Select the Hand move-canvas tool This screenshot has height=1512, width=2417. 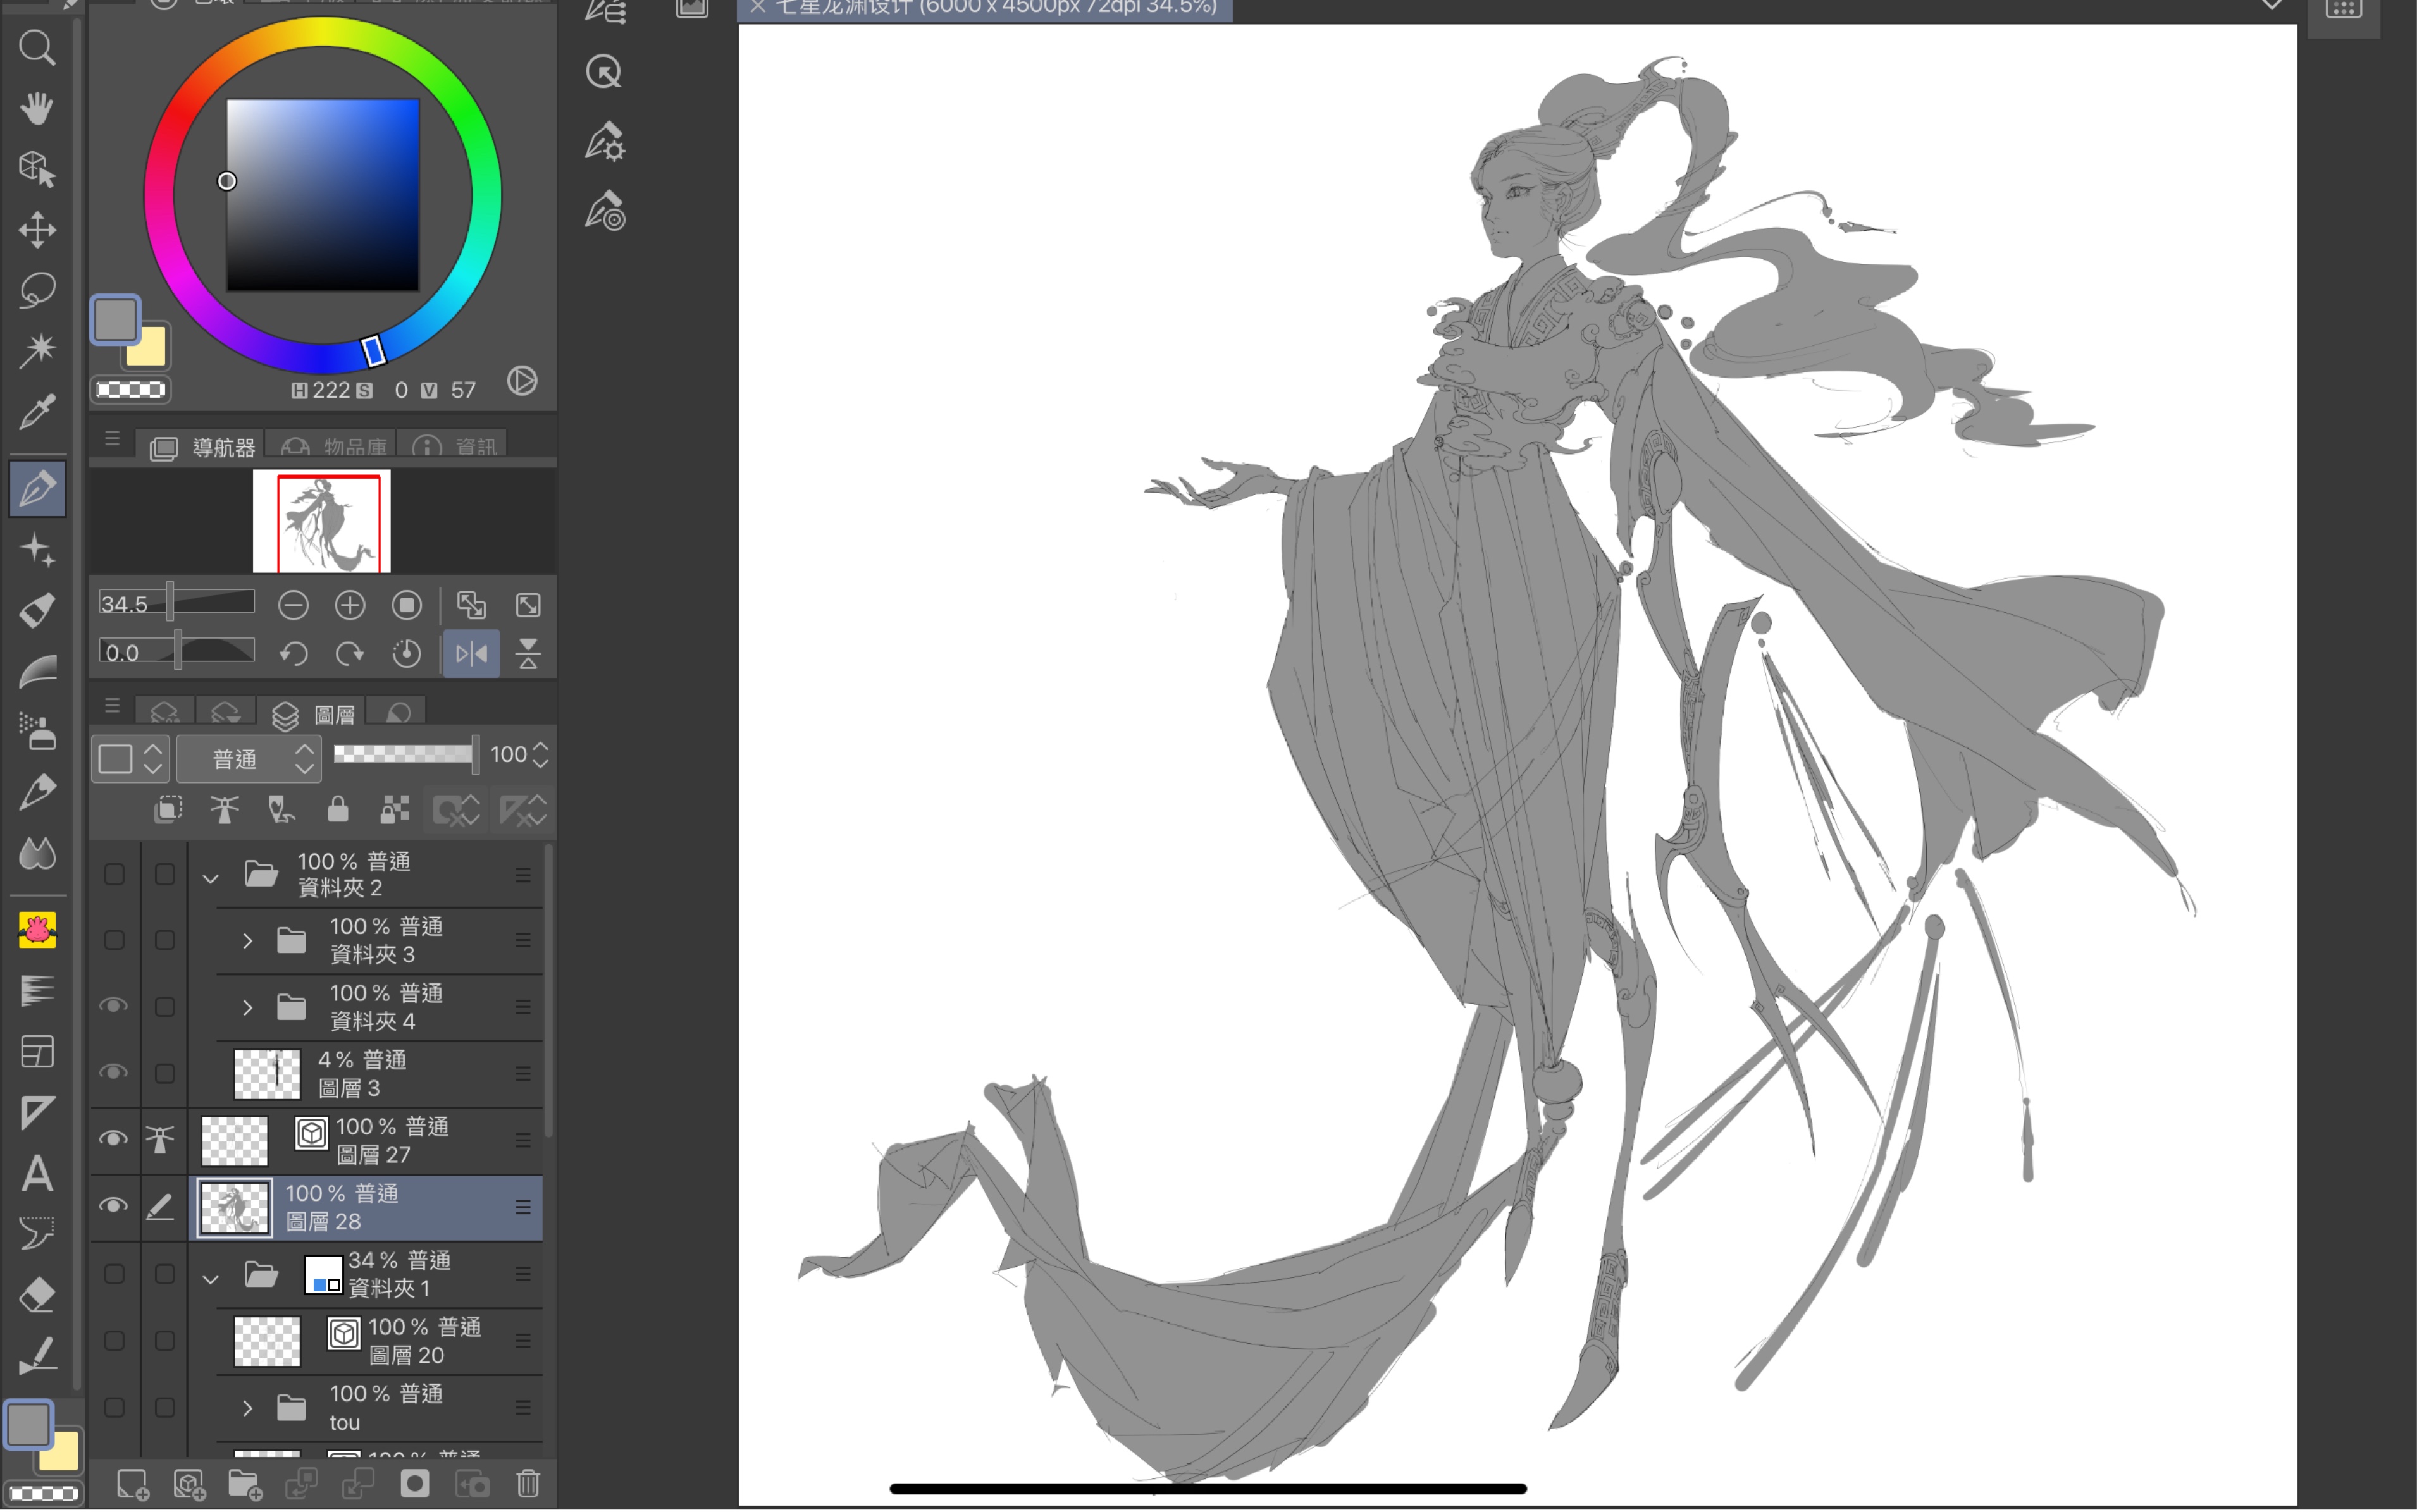(37, 107)
